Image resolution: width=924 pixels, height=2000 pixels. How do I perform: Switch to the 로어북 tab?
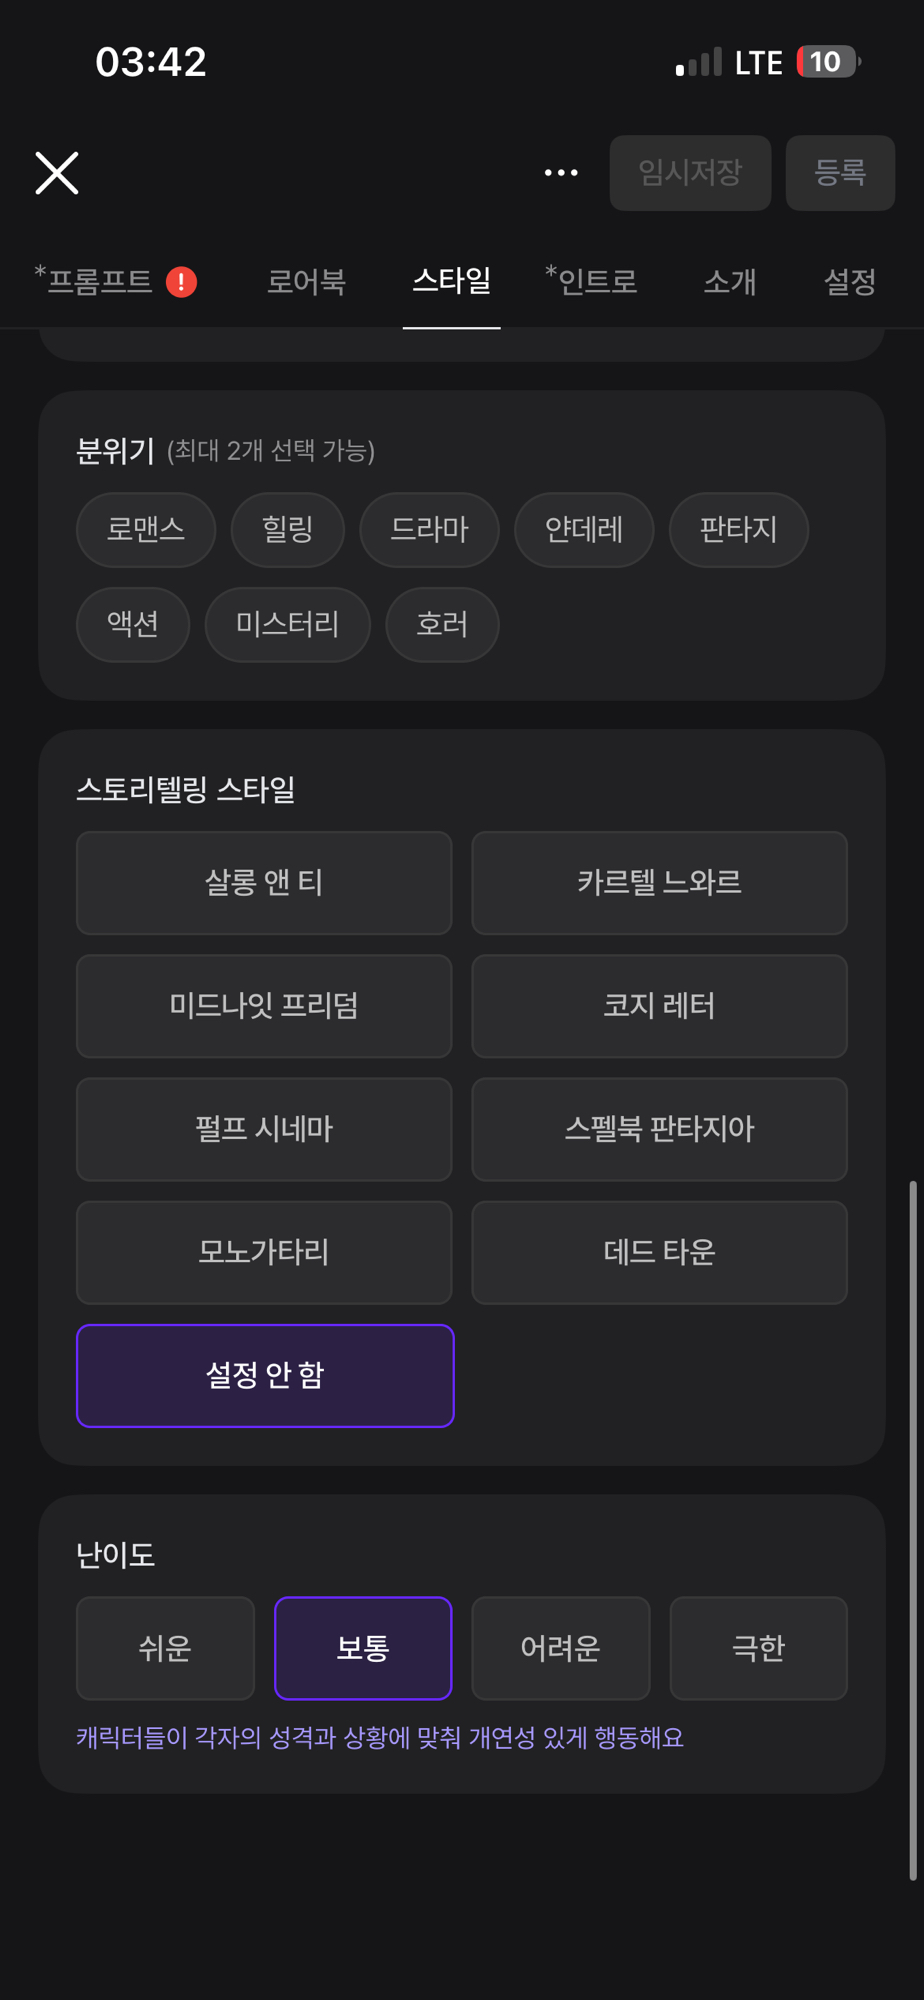point(306,282)
